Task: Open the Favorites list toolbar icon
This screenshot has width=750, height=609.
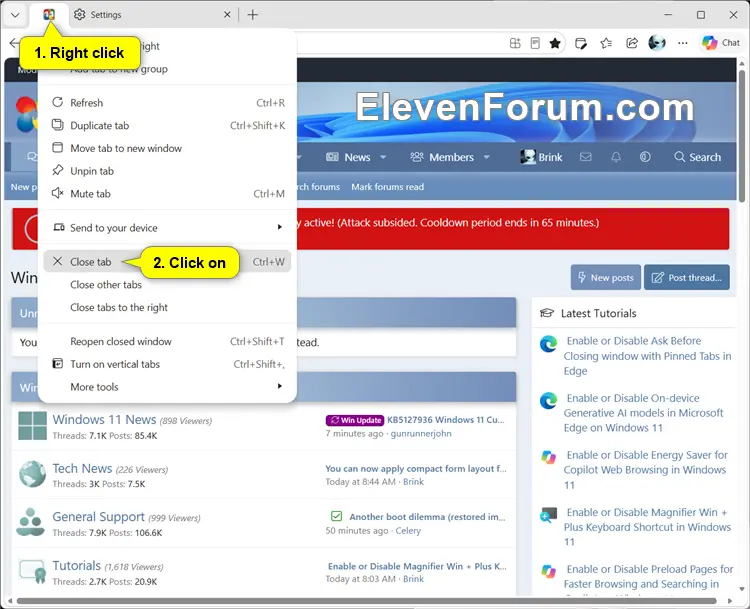Action: pyautogui.click(x=606, y=43)
